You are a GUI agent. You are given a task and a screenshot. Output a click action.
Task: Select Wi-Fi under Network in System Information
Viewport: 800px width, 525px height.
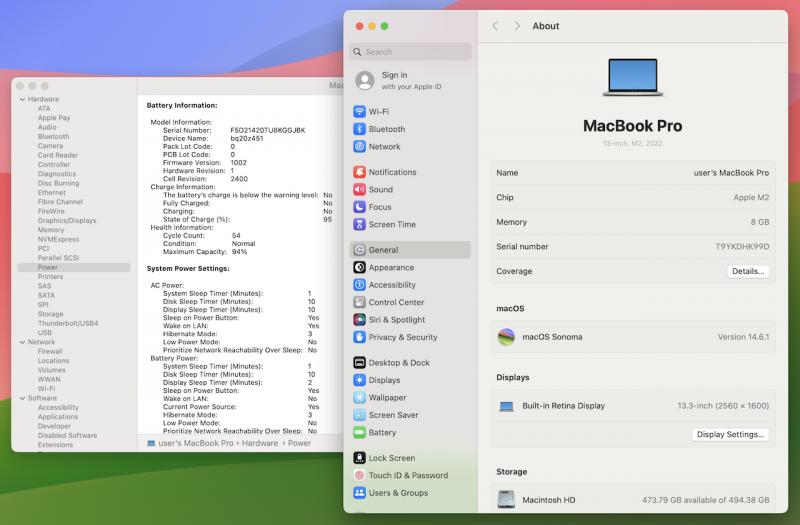46,389
